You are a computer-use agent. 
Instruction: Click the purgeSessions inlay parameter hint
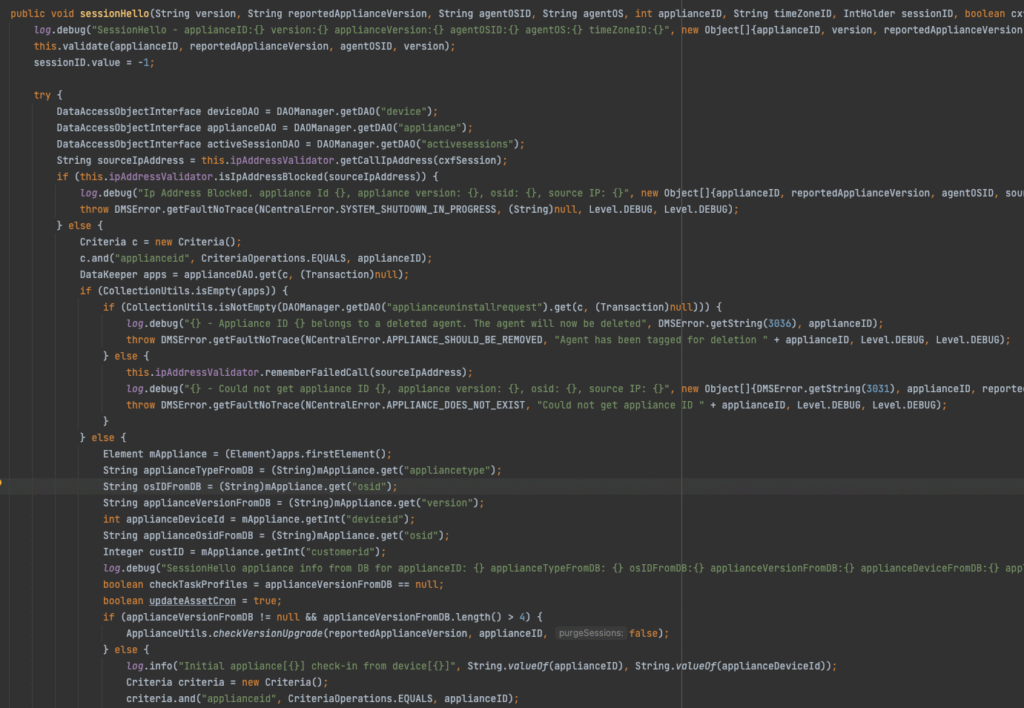tap(590, 633)
